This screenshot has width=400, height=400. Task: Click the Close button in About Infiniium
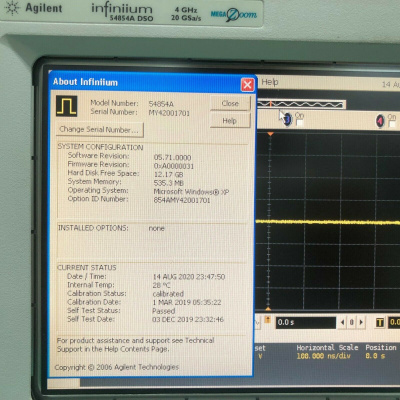point(230,103)
